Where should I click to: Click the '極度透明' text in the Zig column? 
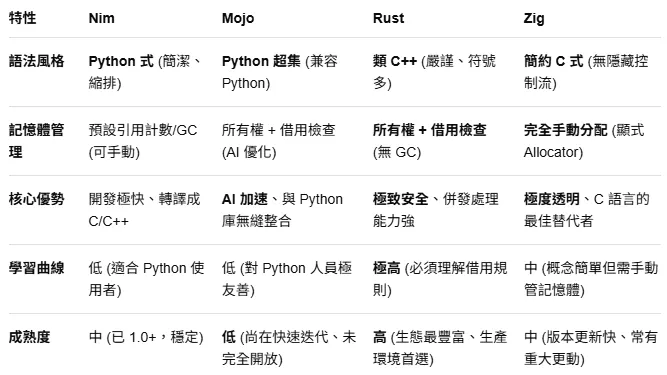coord(551,199)
